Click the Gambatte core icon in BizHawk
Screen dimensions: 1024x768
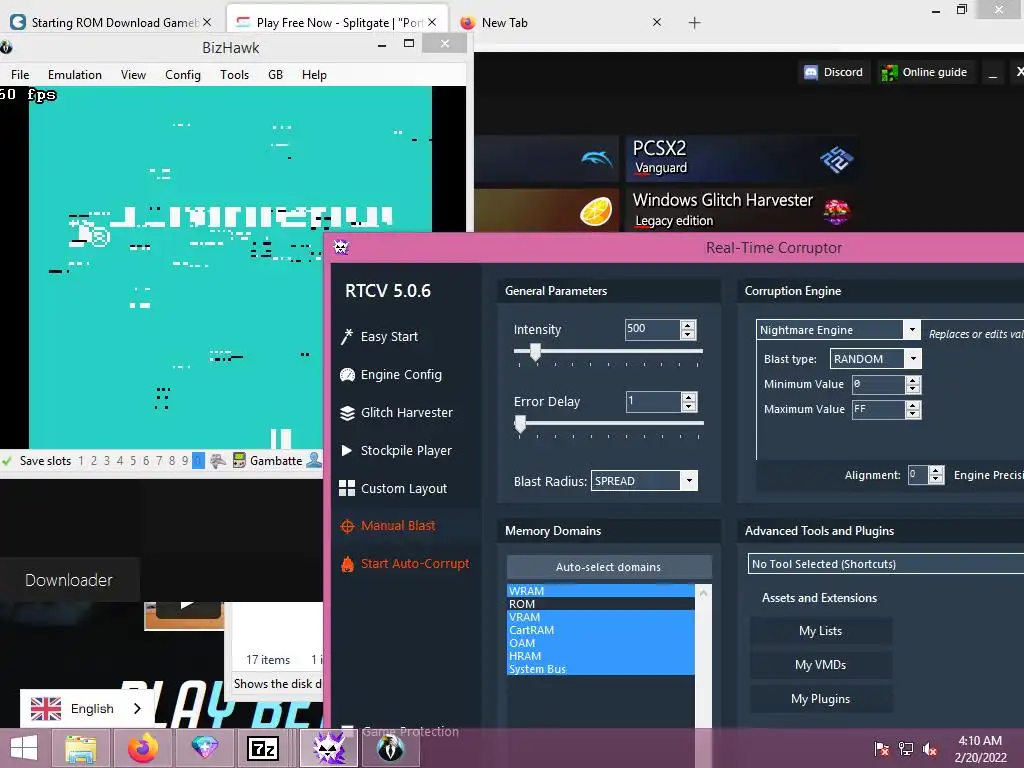pos(239,460)
